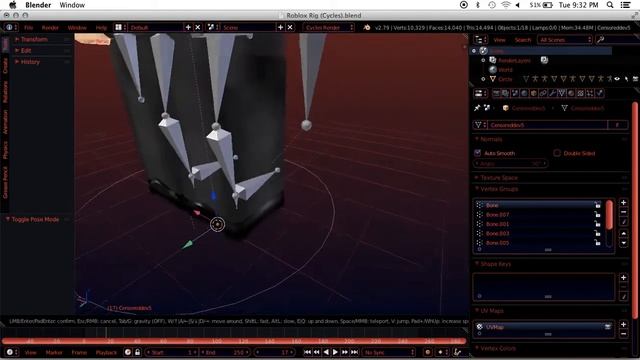Open the Texture properties tab checker icon
This screenshot has width=640, height=360.
pyautogui.click(x=580, y=93)
